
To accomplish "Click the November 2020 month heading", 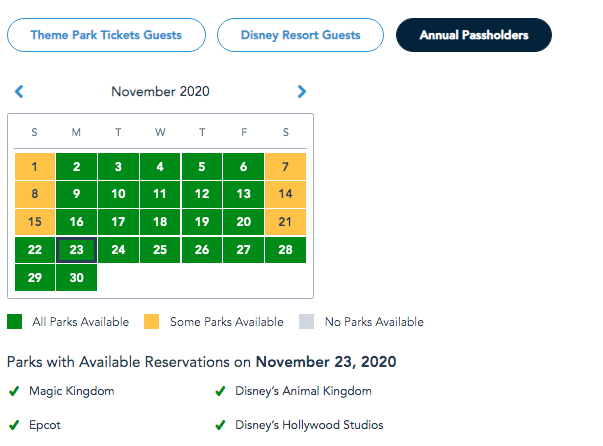I will pos(160,92).
